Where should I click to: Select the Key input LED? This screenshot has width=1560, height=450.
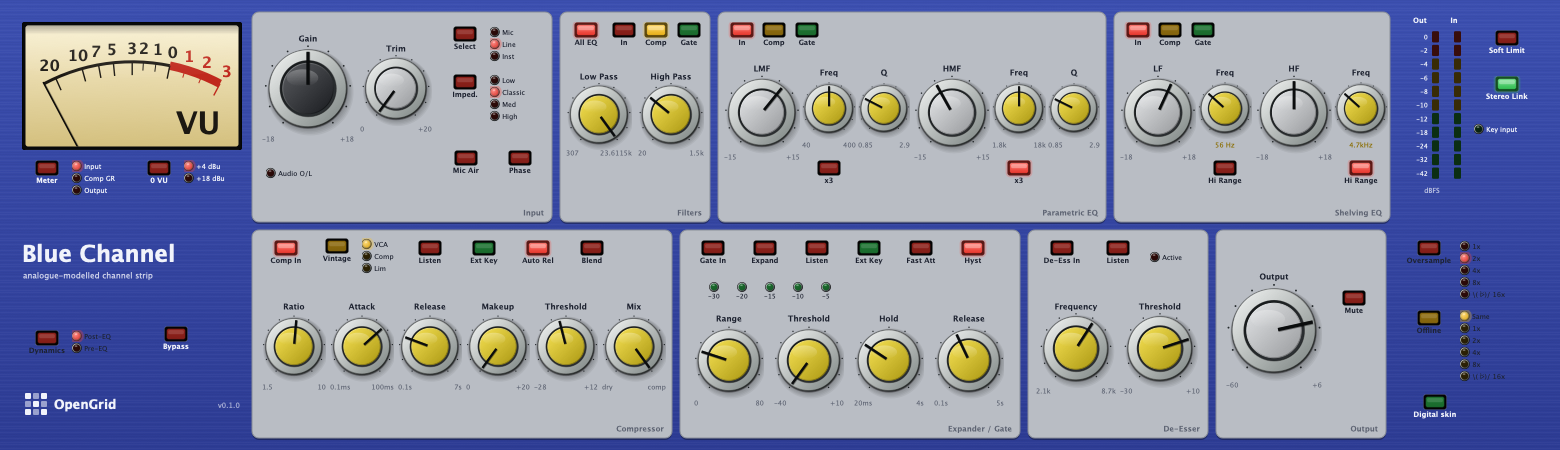click(1478, 129)
